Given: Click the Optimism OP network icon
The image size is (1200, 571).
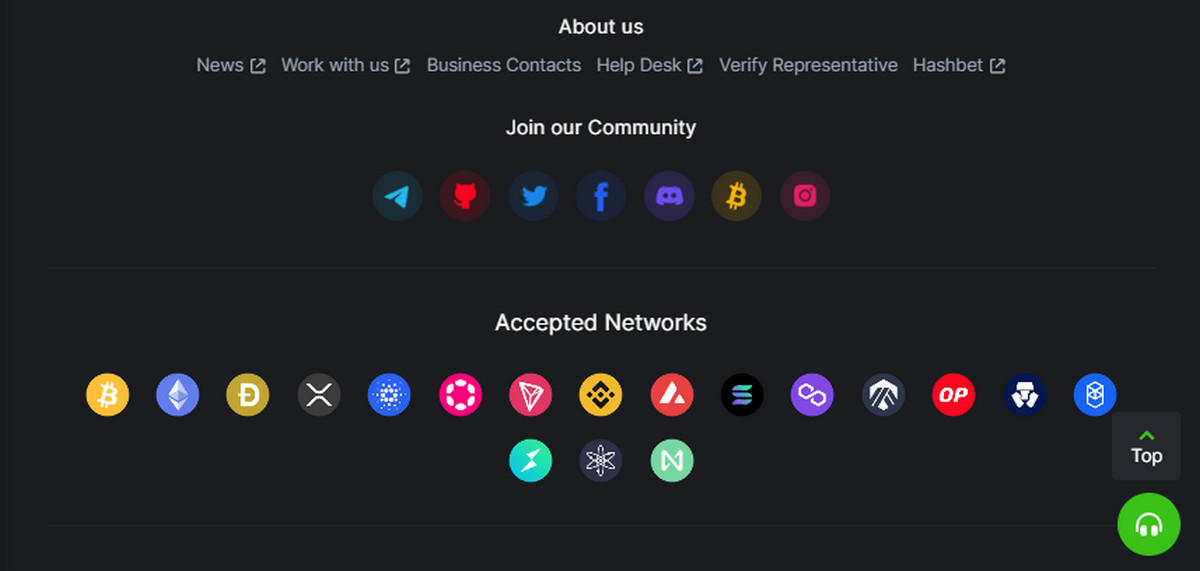Looking at the screenshot, I should point(954,395).
